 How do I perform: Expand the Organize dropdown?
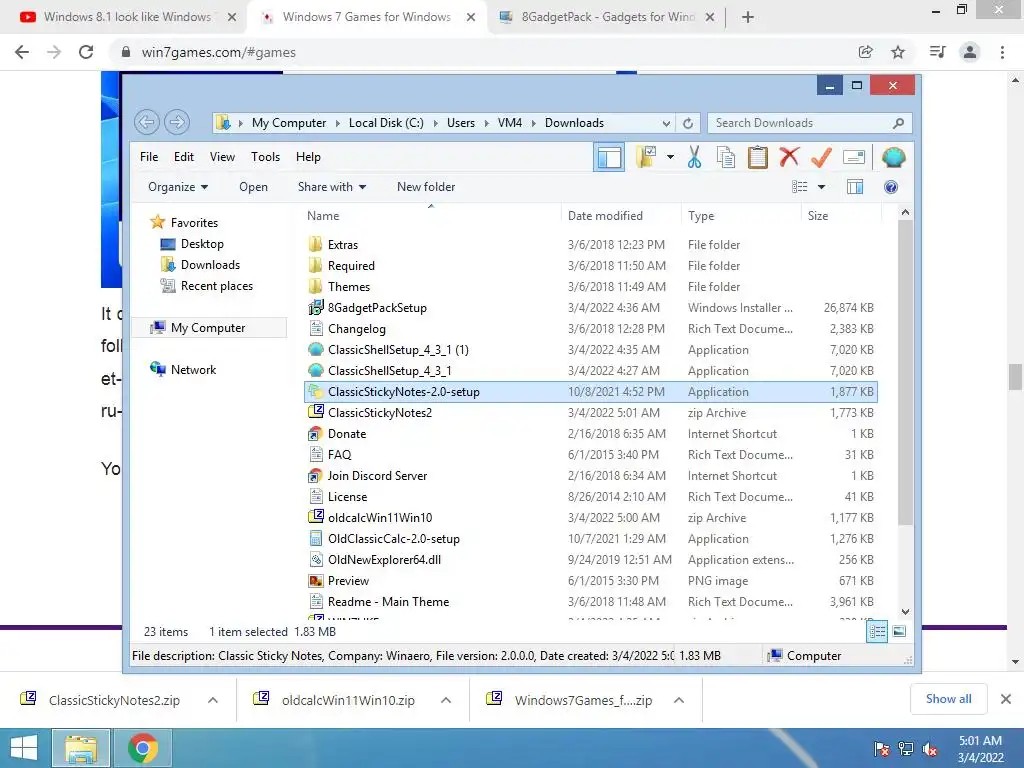(x=178, y=187)
